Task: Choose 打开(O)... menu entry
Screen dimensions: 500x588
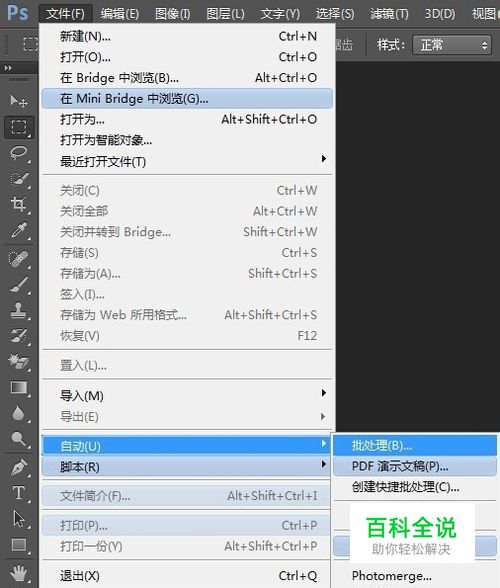Action: click(187, 57)
